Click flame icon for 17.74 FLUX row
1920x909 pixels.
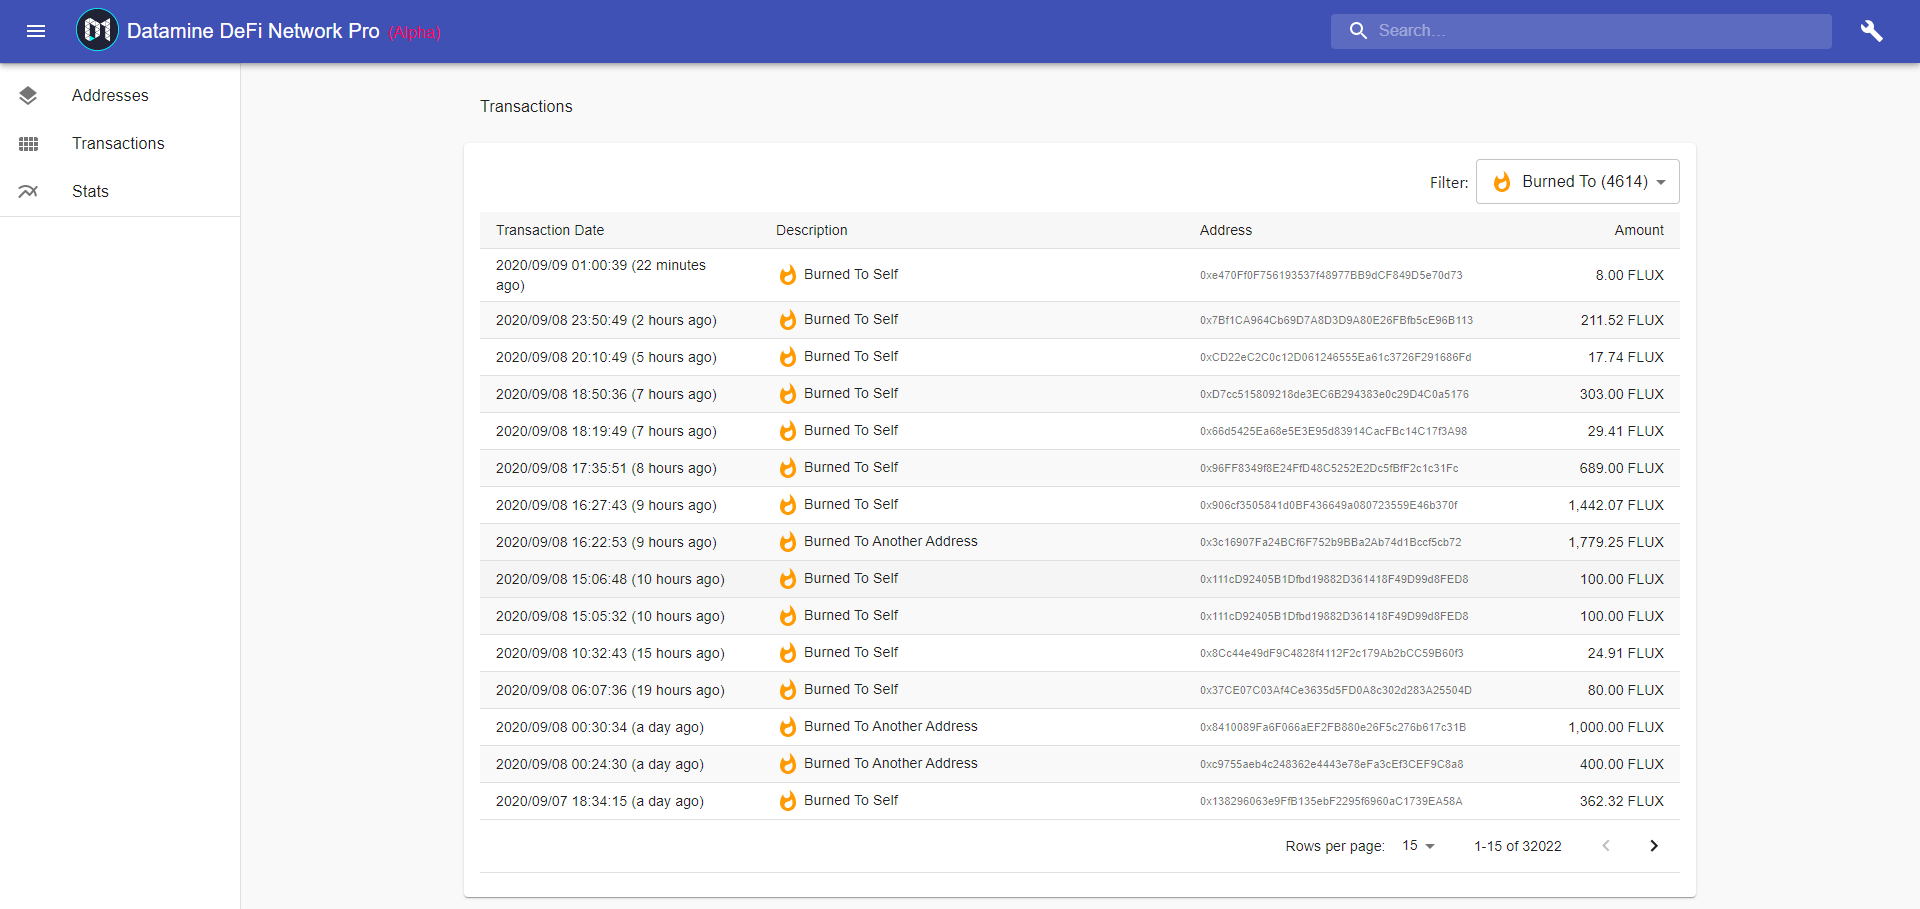(x=788, y=356)
